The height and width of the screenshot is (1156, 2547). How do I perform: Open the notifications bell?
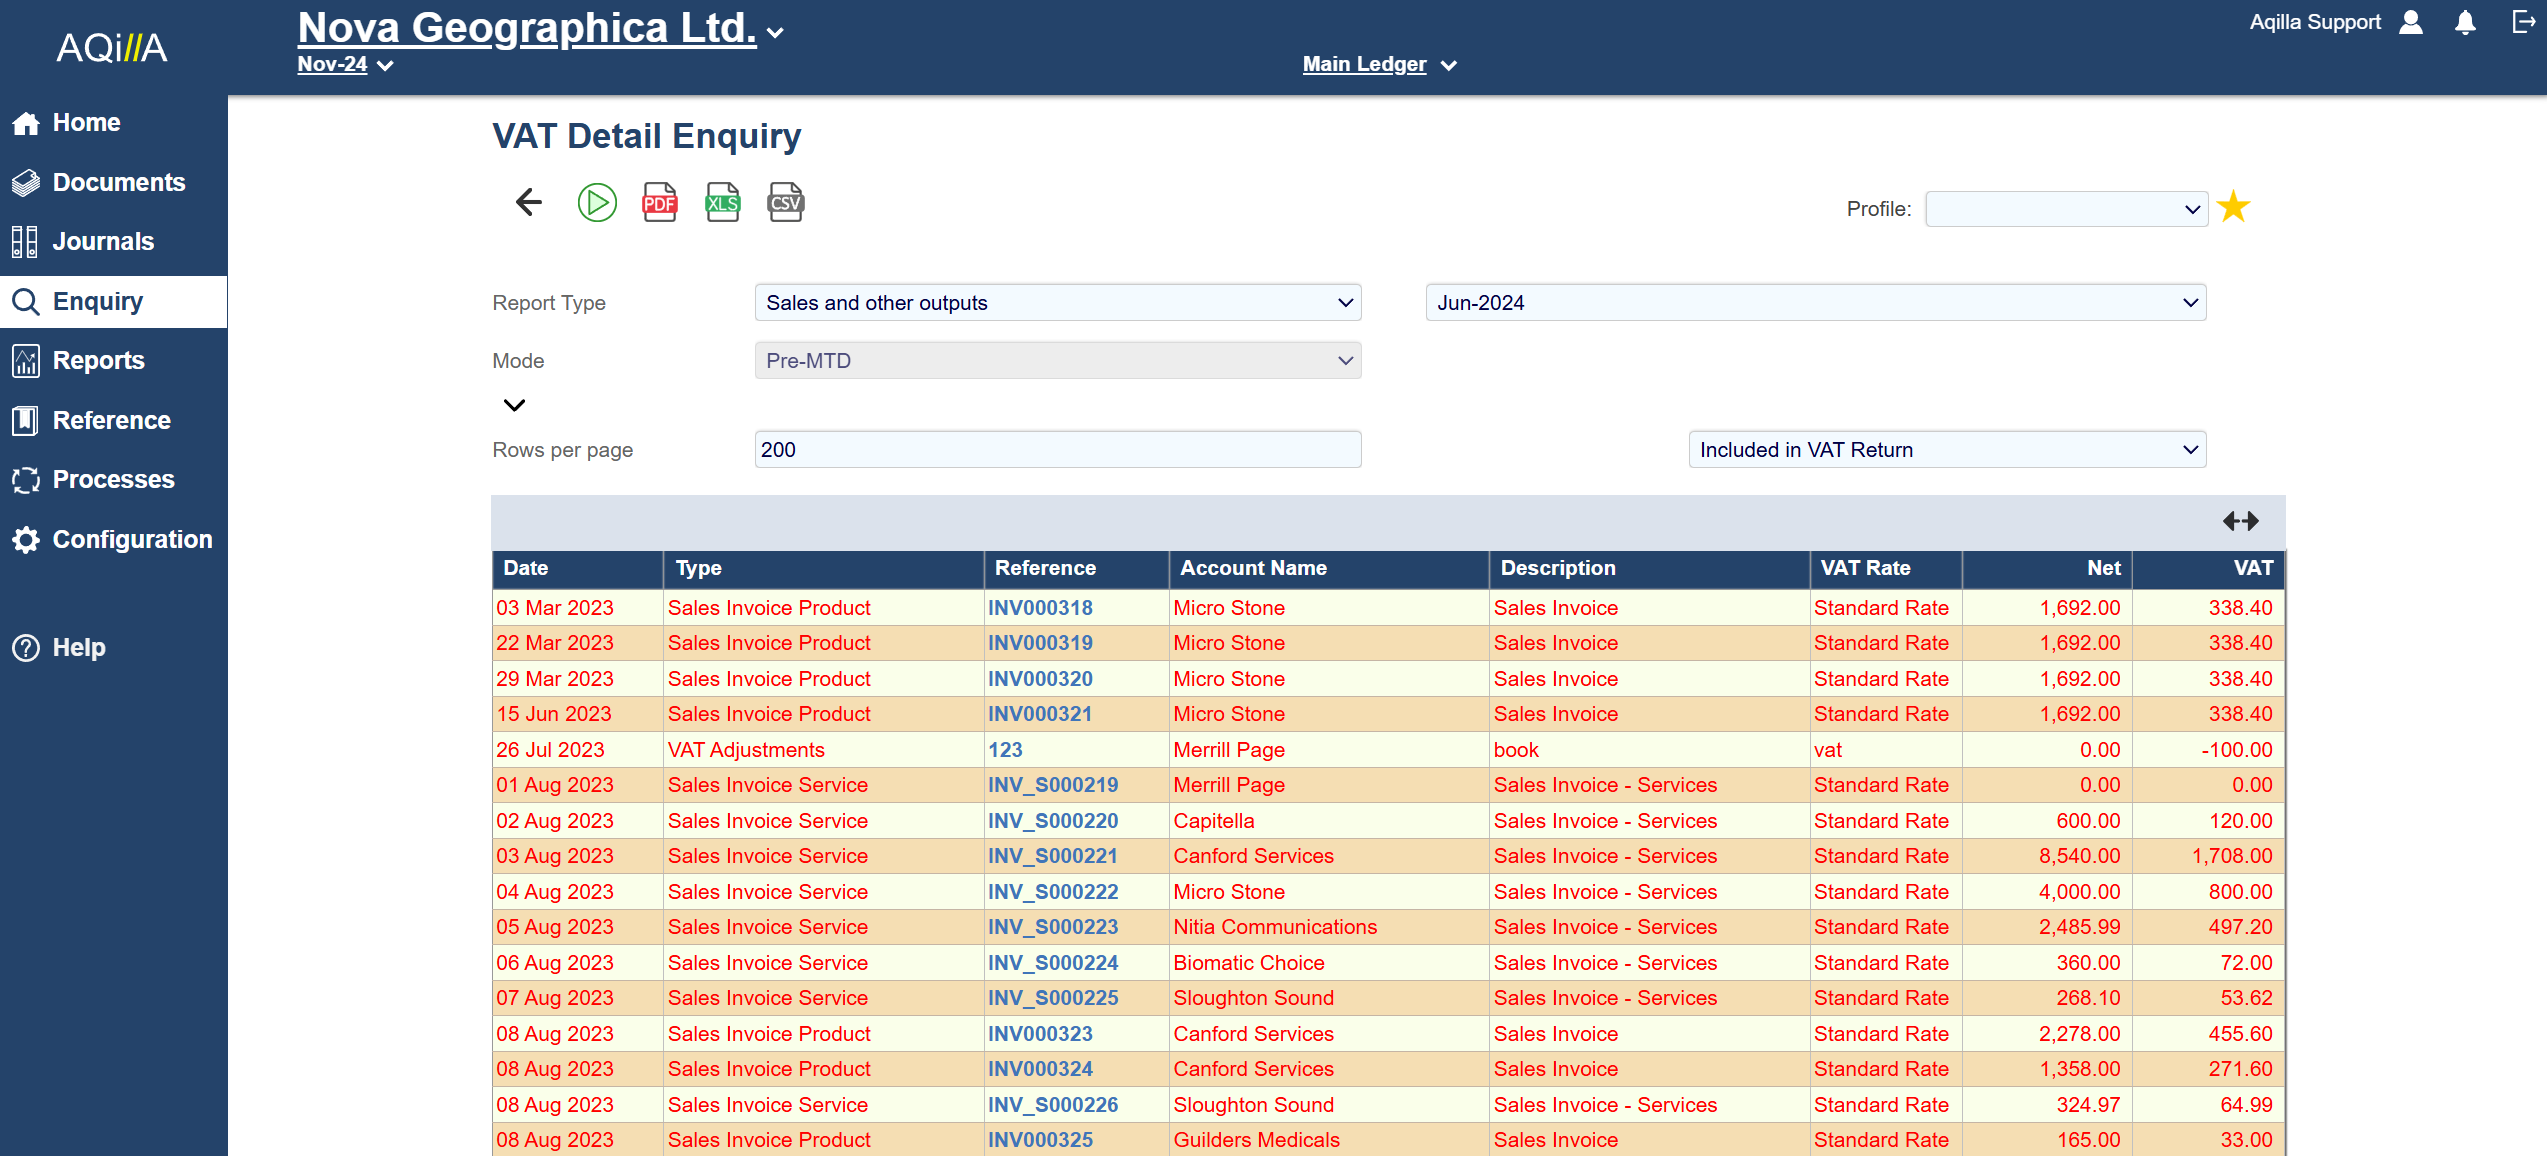point(2465,23)
